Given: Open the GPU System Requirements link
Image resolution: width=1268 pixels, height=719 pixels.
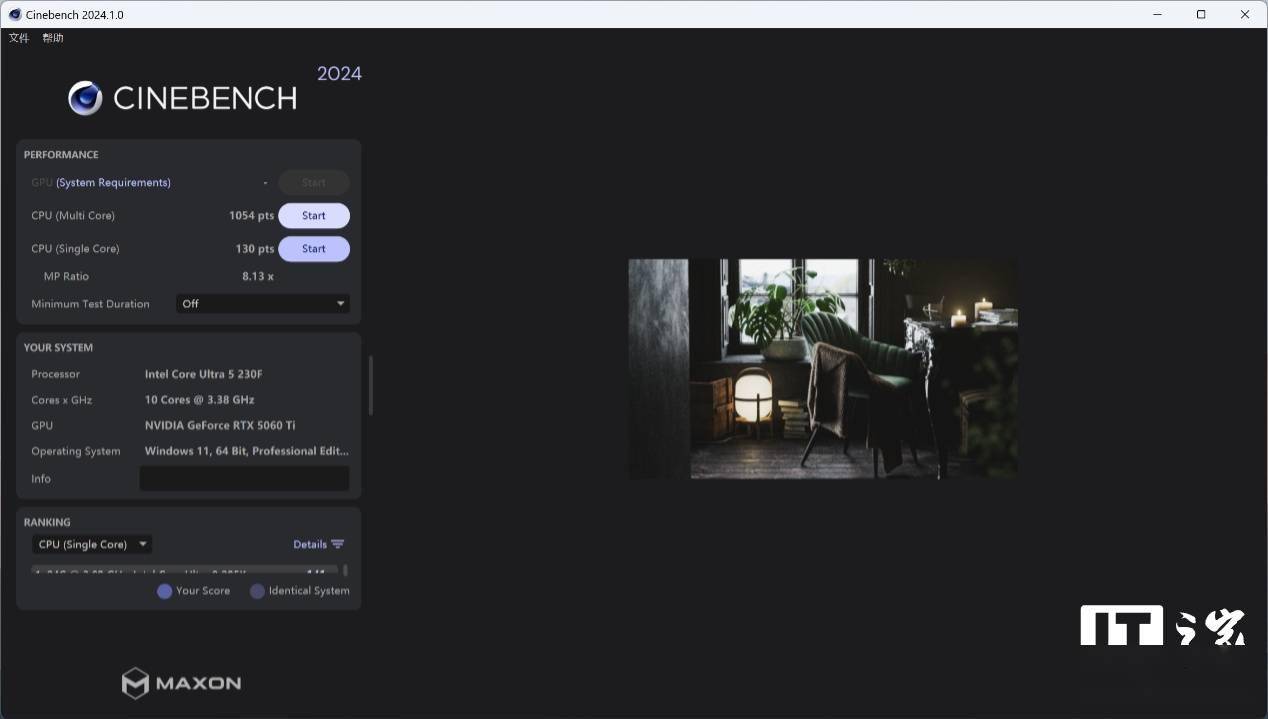Looking at the screenshot, I should [113, 183].
